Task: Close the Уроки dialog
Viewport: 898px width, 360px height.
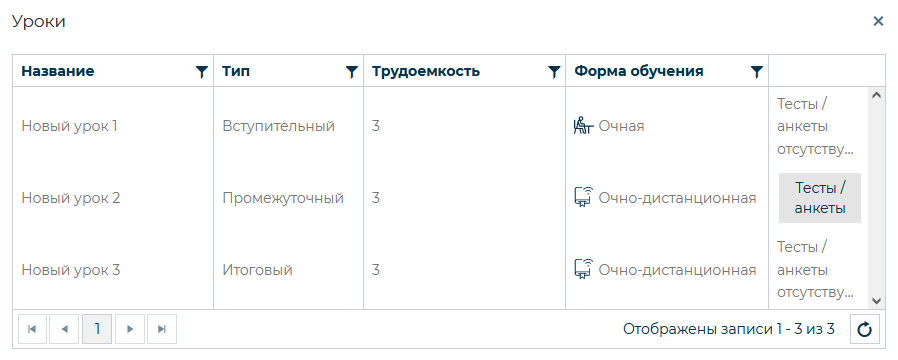Action: [x=878, y=21]
